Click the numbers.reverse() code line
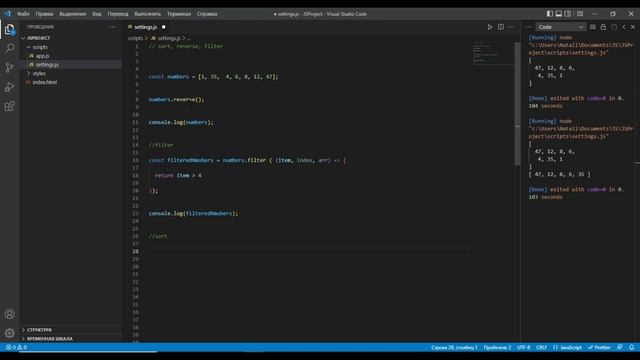This screenshot has width=640, height=360. pyautogui.click(x=176, y=99)
